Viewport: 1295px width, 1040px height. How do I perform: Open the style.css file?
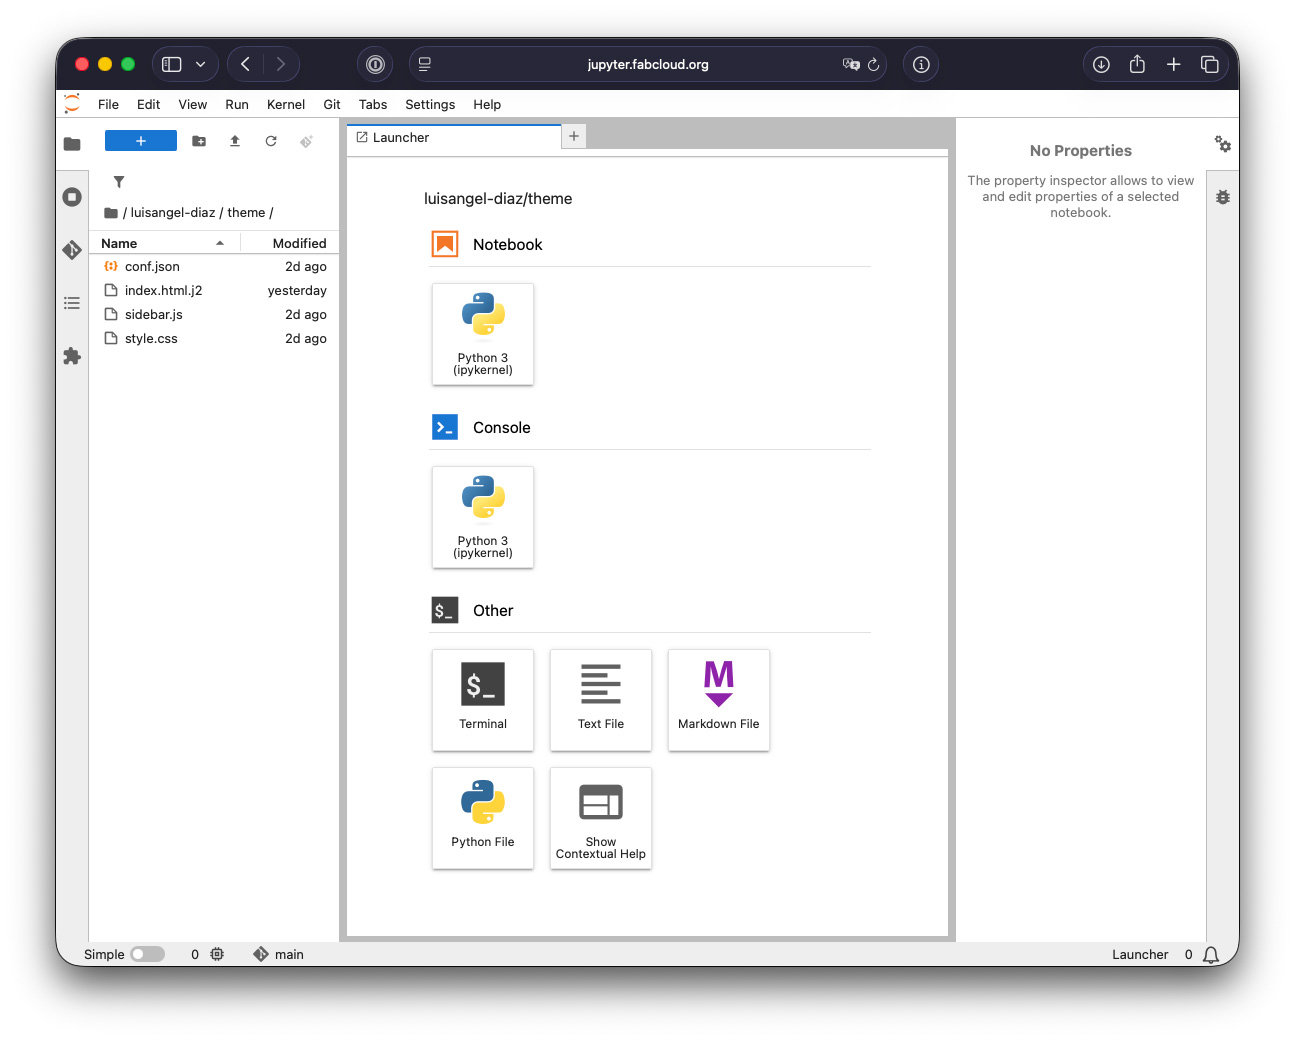151,338
